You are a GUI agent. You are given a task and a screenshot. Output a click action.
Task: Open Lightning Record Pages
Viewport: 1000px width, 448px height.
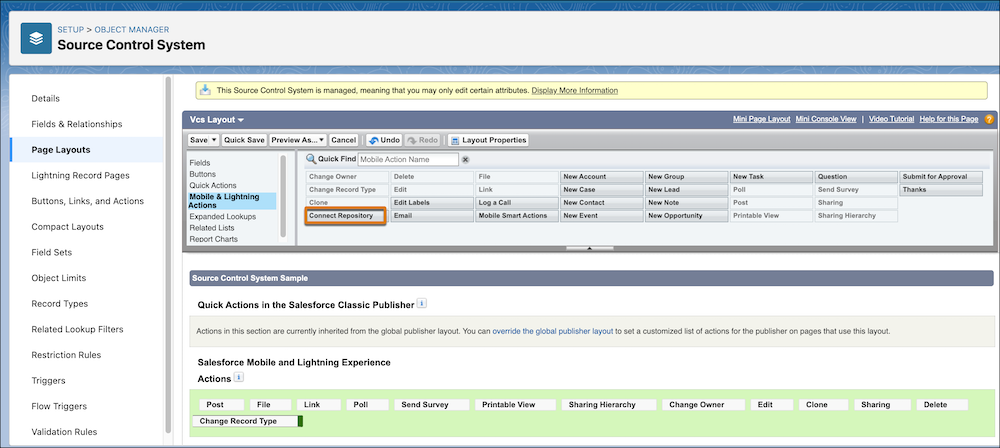pyautogui.click(x=80, y=175)
